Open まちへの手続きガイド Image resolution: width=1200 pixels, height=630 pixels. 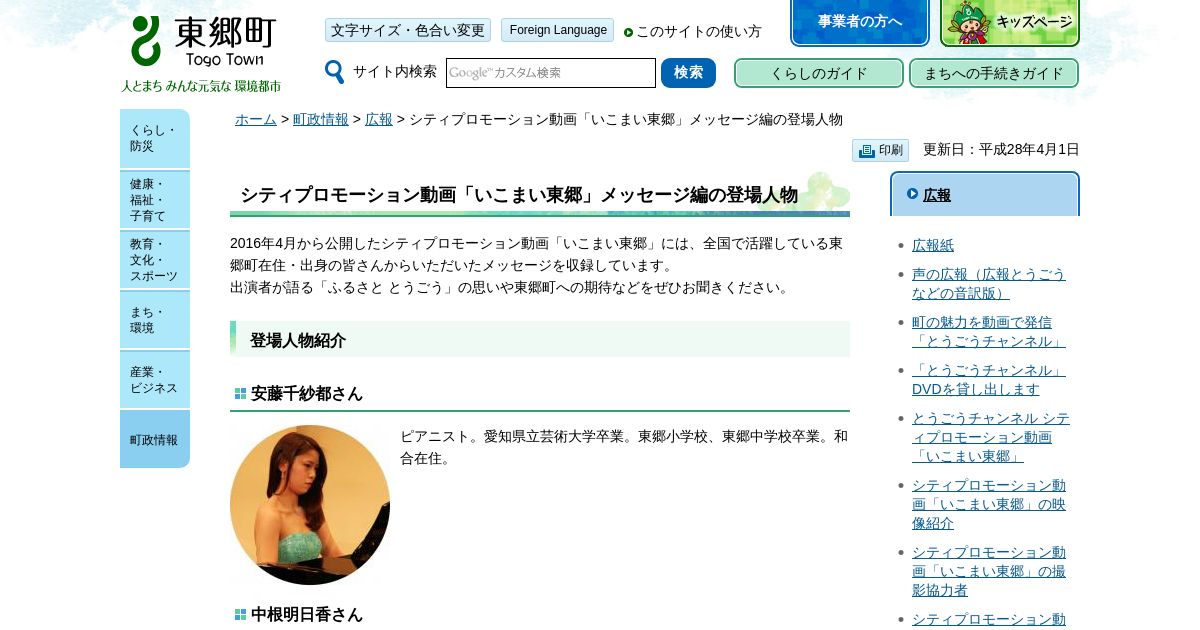click(x=994, y=73)
